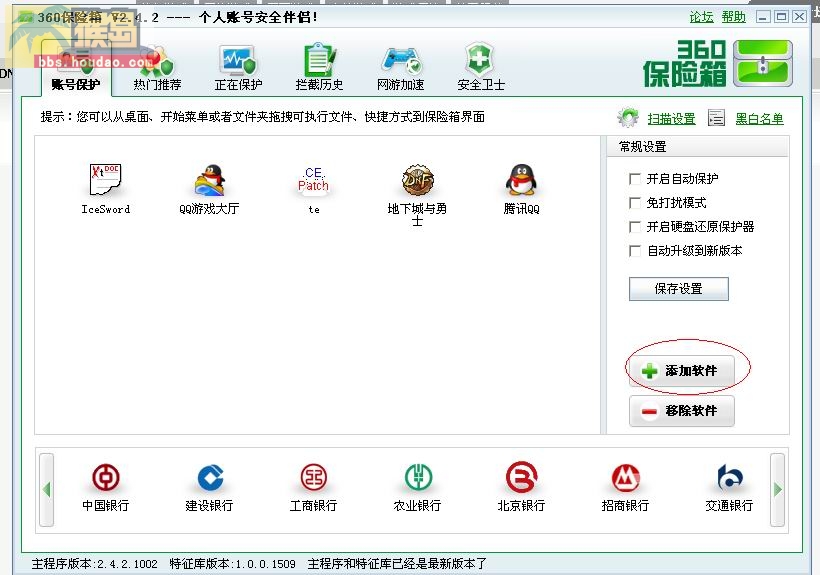Click the 移除软件 button
The image size is (820, 575).
681,411
